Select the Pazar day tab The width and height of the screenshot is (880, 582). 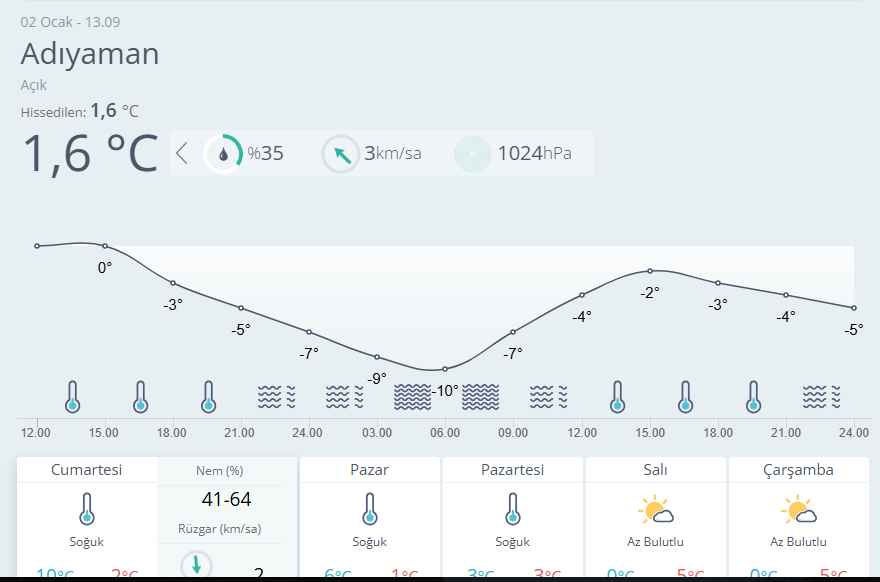pos(369,470)
